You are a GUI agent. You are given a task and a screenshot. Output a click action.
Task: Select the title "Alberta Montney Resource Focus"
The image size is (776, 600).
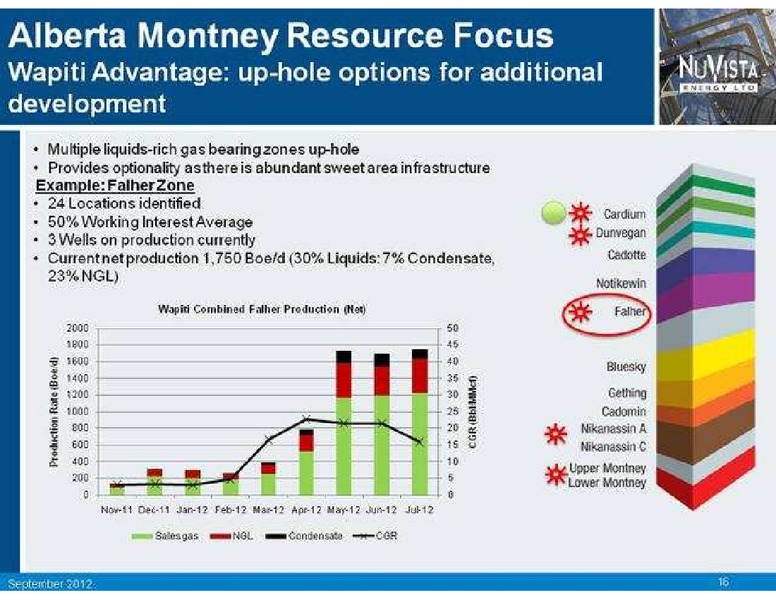(x=281, y=35)
